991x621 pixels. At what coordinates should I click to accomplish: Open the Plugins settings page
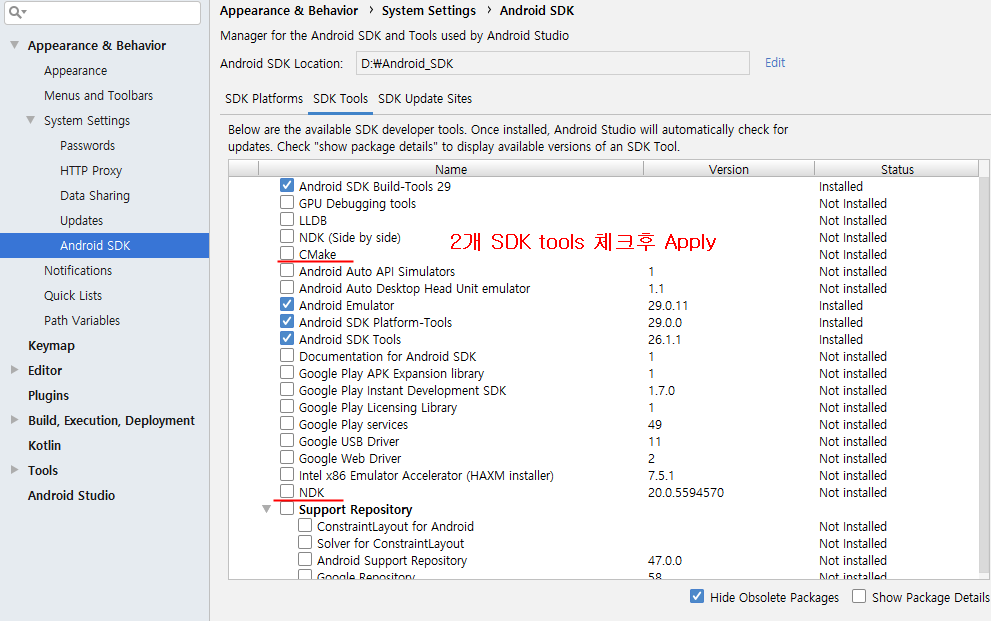coord(48,395)
